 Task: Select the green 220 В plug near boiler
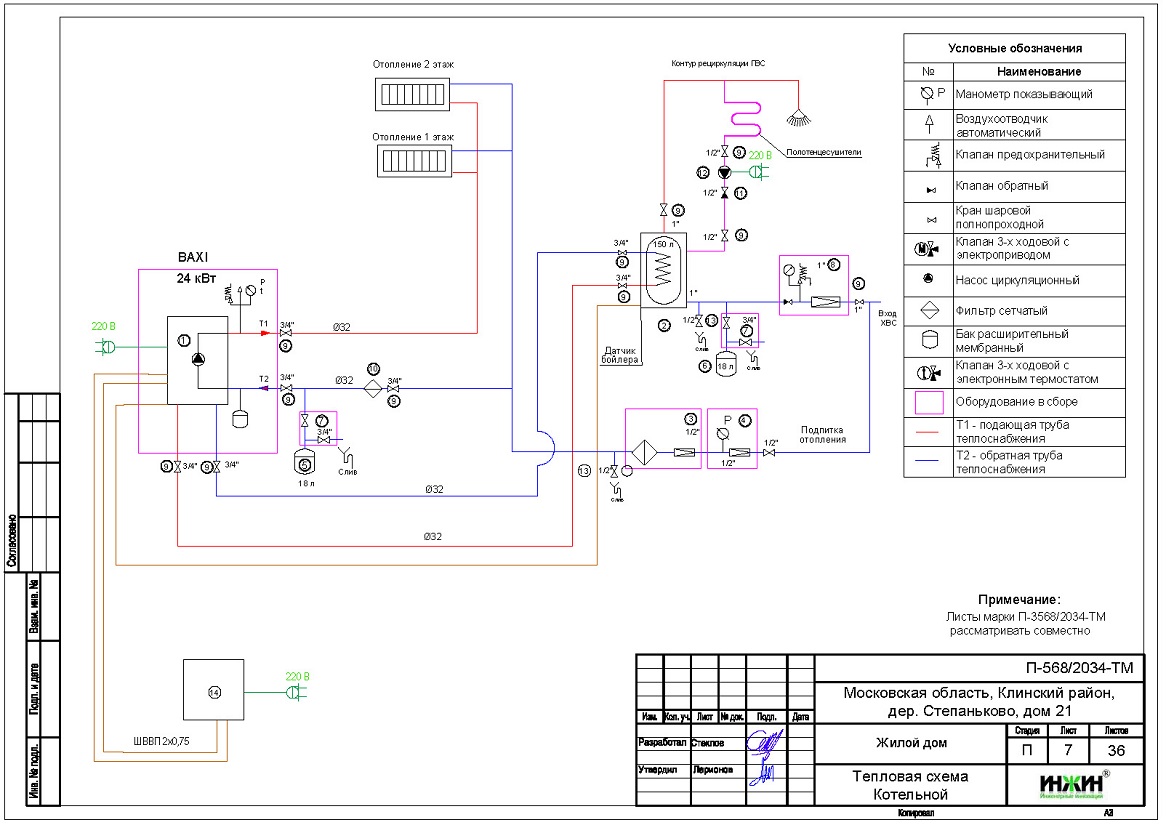point(105,346)
